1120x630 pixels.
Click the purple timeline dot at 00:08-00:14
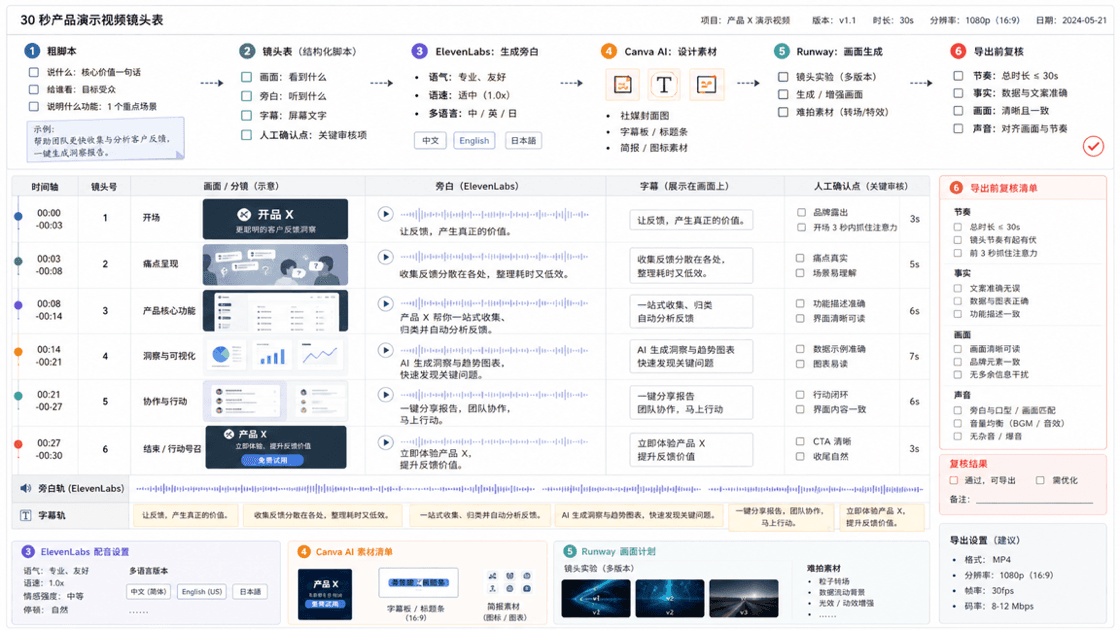pyautogui.click(x=19, y=305)
